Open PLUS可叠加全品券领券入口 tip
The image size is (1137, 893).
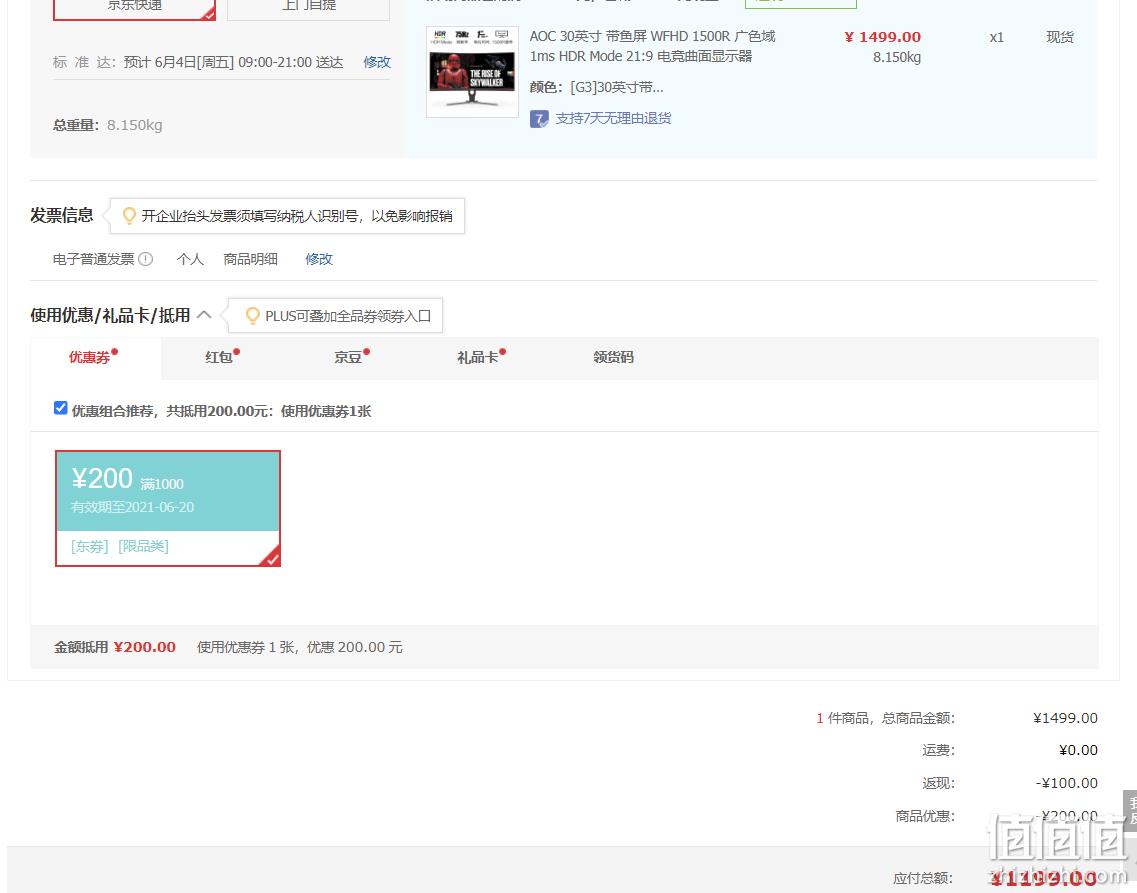click(x=348, y=316)
